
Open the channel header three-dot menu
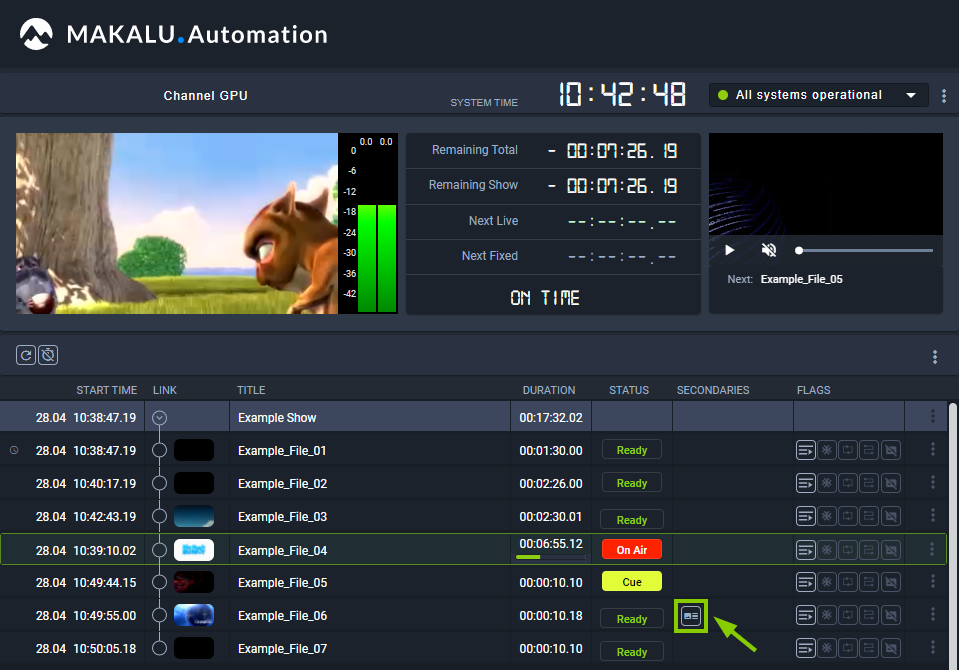pos(944,95)
